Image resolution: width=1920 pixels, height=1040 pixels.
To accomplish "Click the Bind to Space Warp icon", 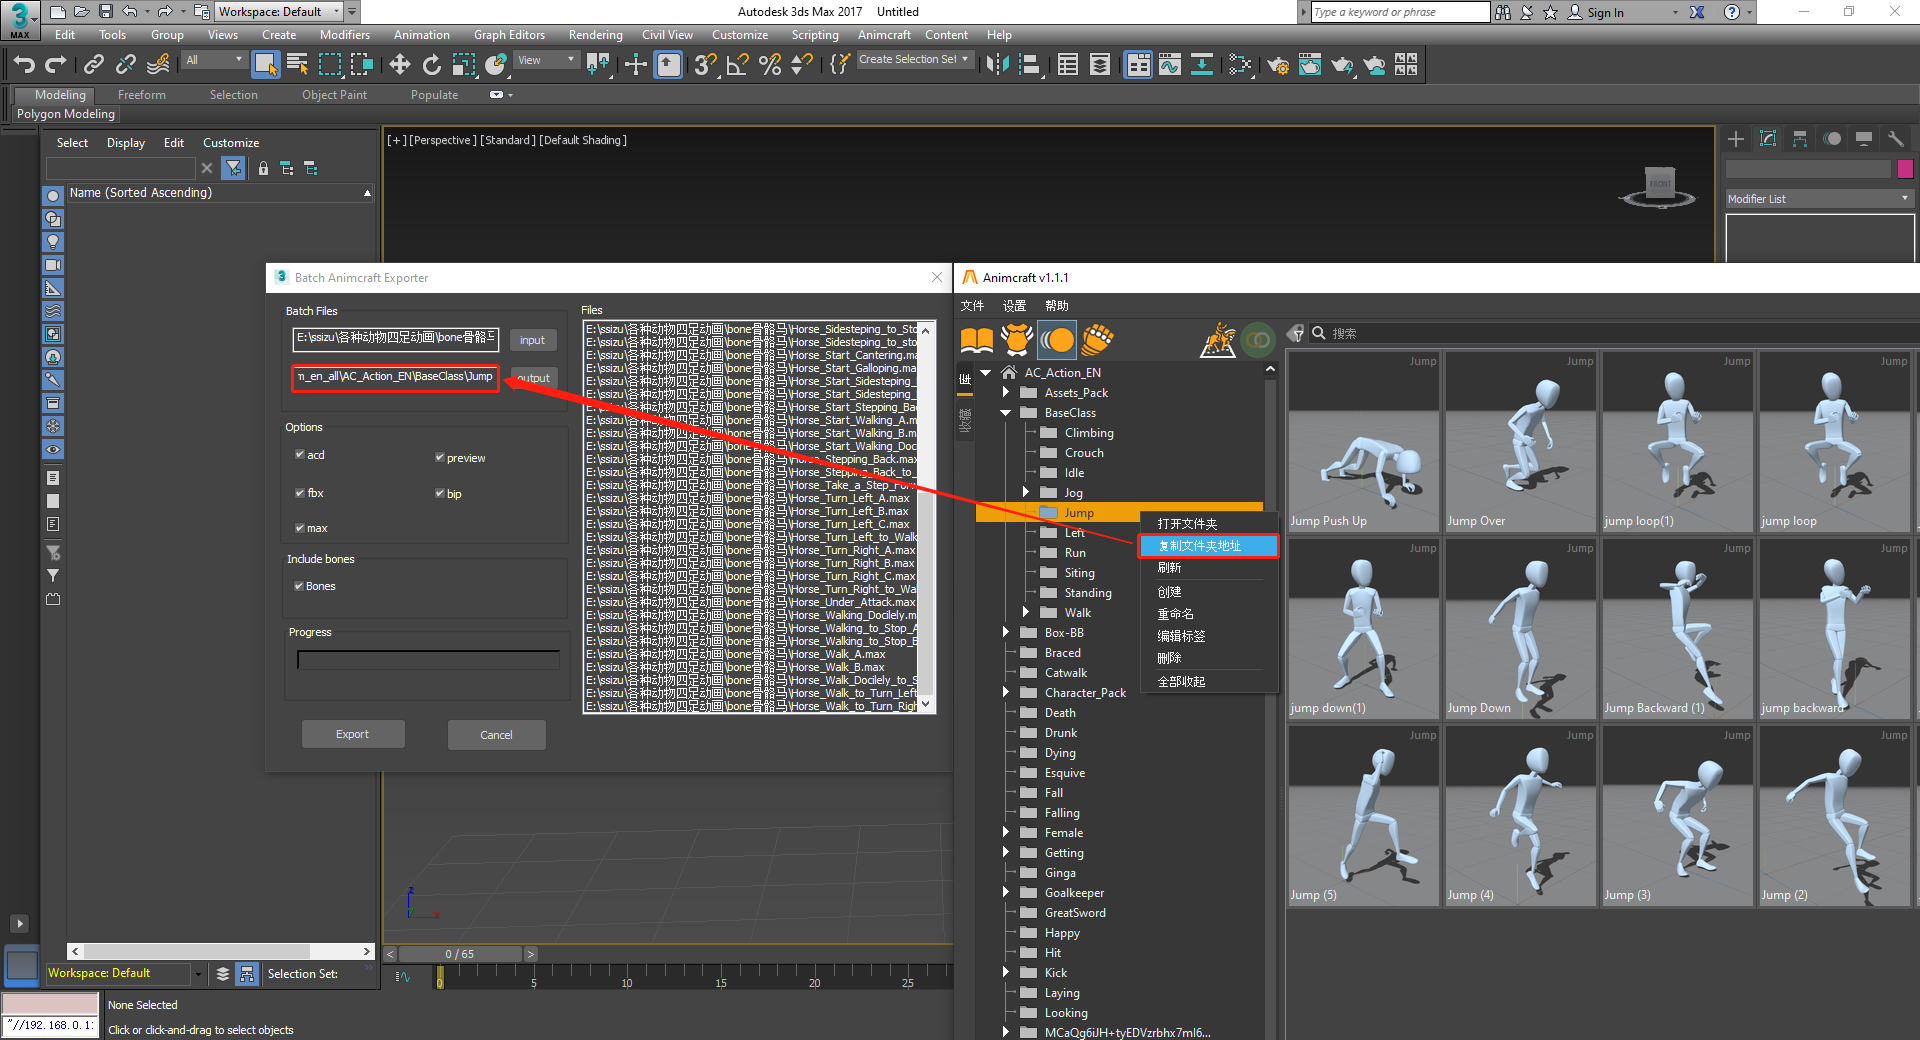I will (158, 65).
